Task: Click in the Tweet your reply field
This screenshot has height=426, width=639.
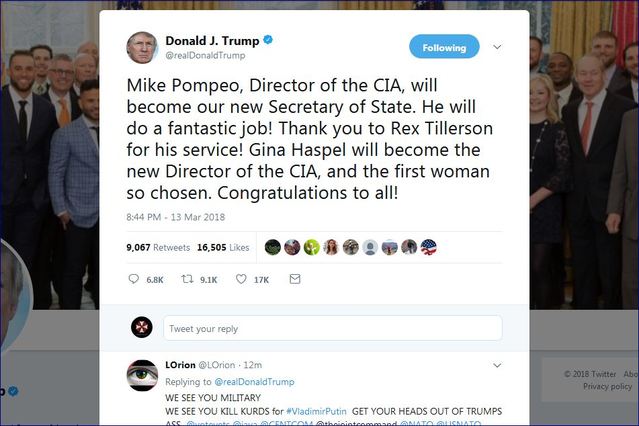Action: tap(332, 328)
